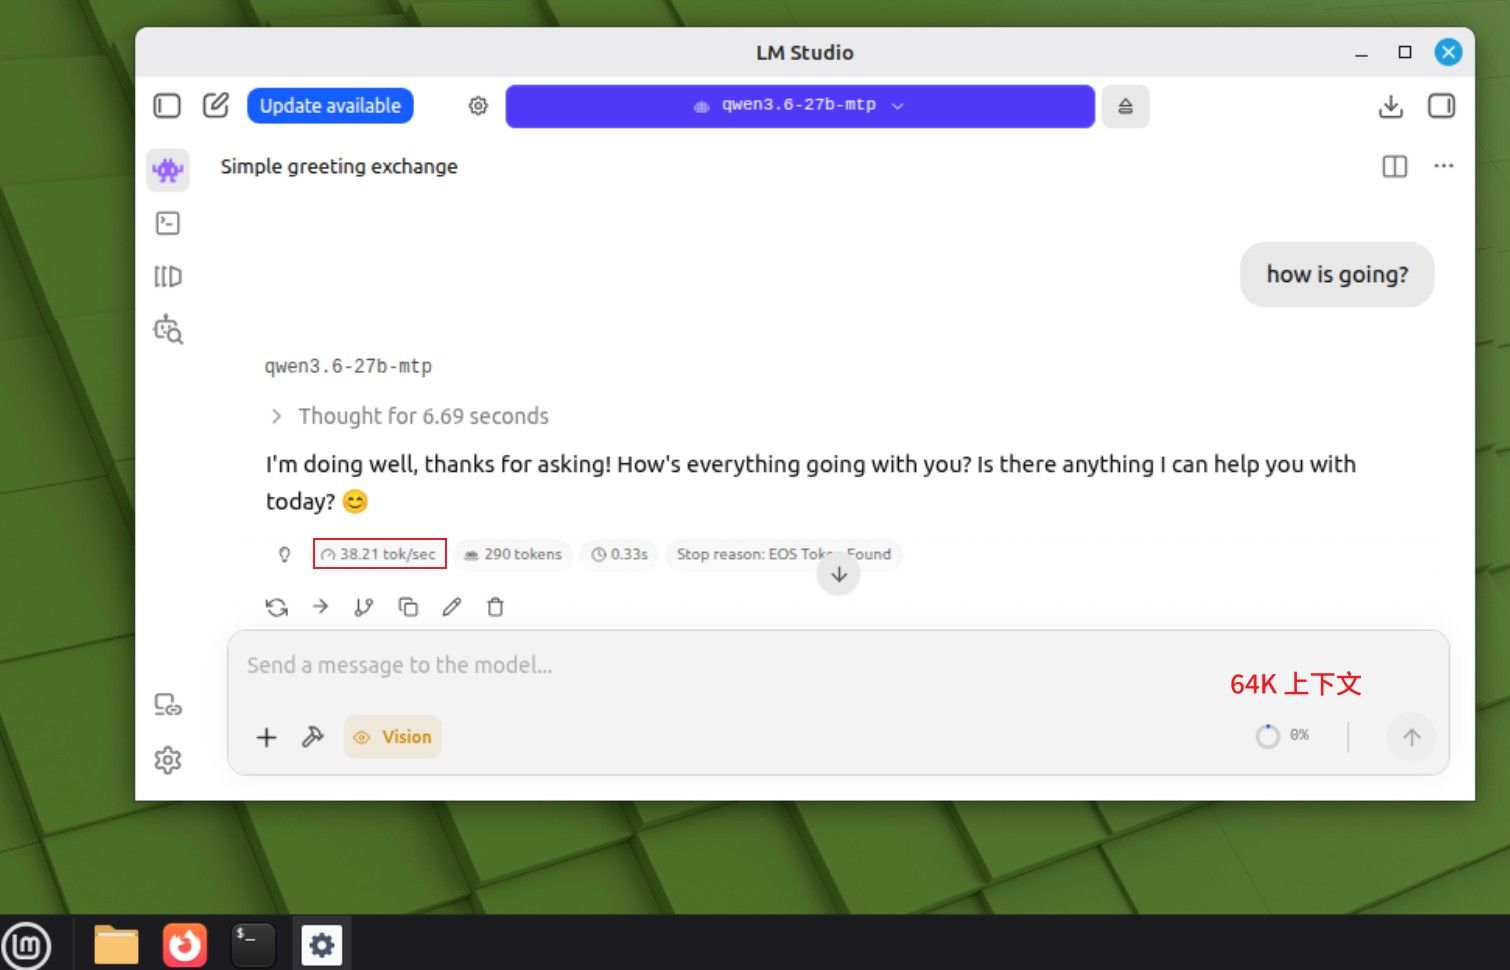Open the tools hammer icon in the input box

click(312, 737)
